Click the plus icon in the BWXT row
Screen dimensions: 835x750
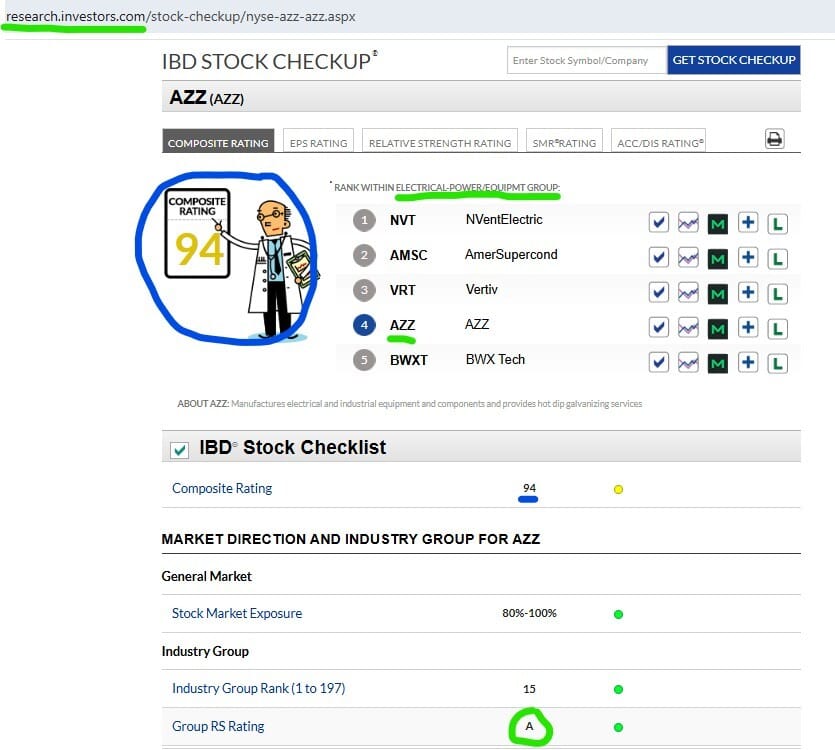tap(748, 362)
